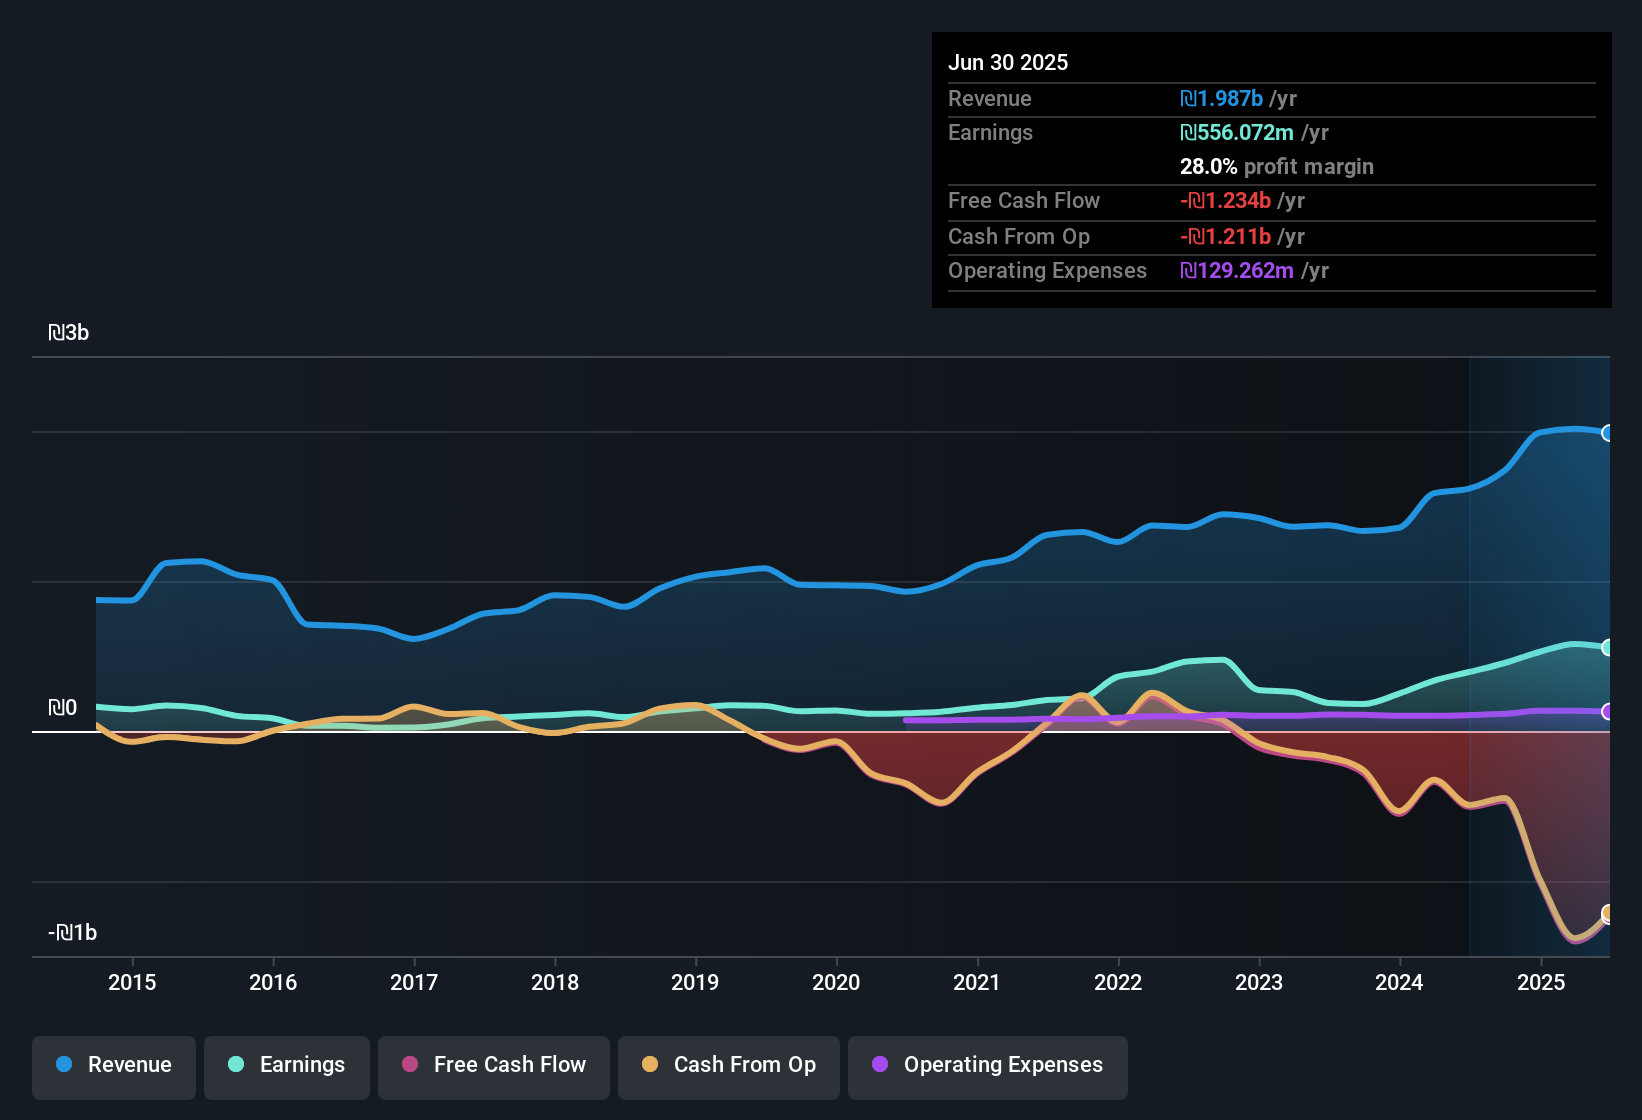
Task: Toggle the Revenue legend button
Action: [114, 1065]
